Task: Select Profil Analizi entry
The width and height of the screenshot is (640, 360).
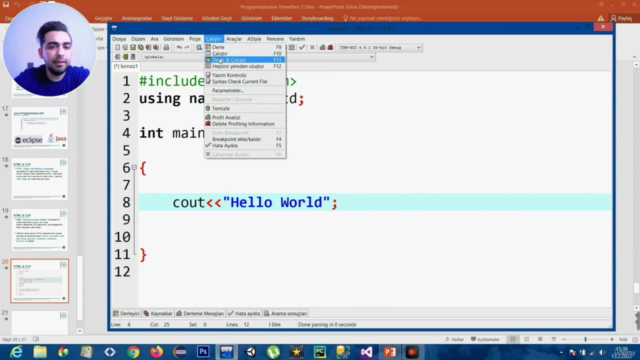Action: pos(245,118)
